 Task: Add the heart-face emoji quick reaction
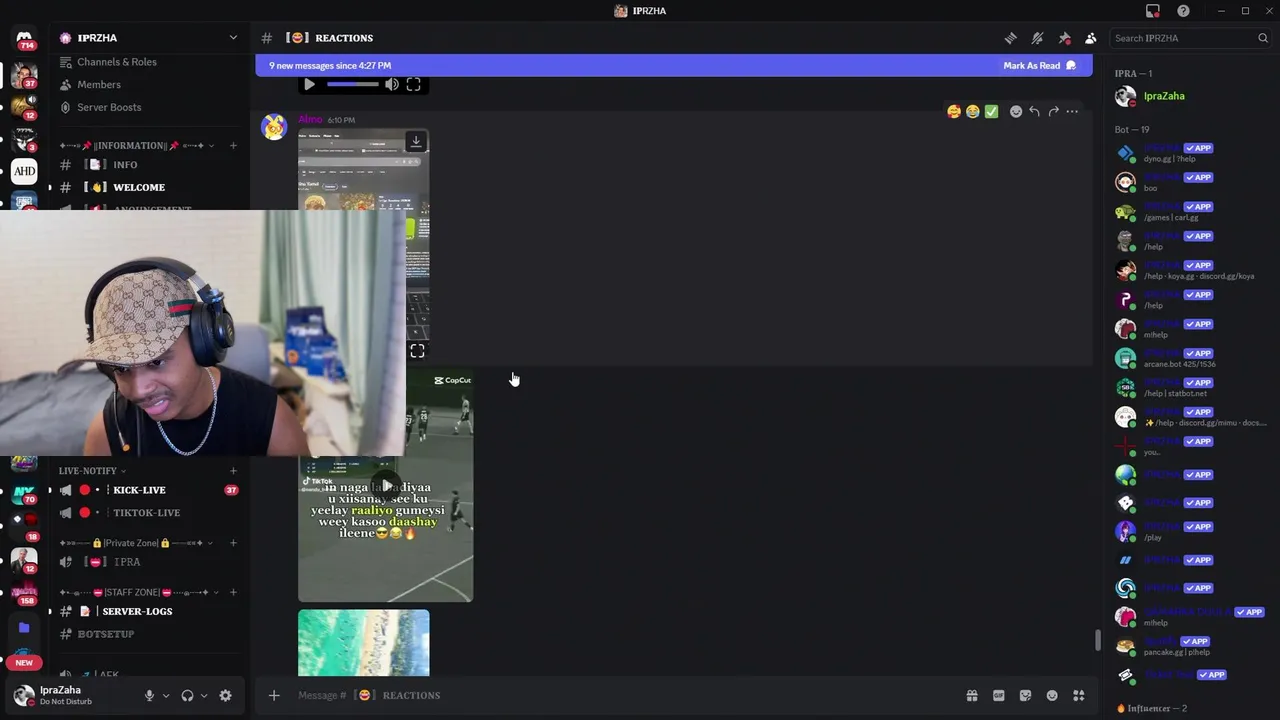tap(954, 112)
